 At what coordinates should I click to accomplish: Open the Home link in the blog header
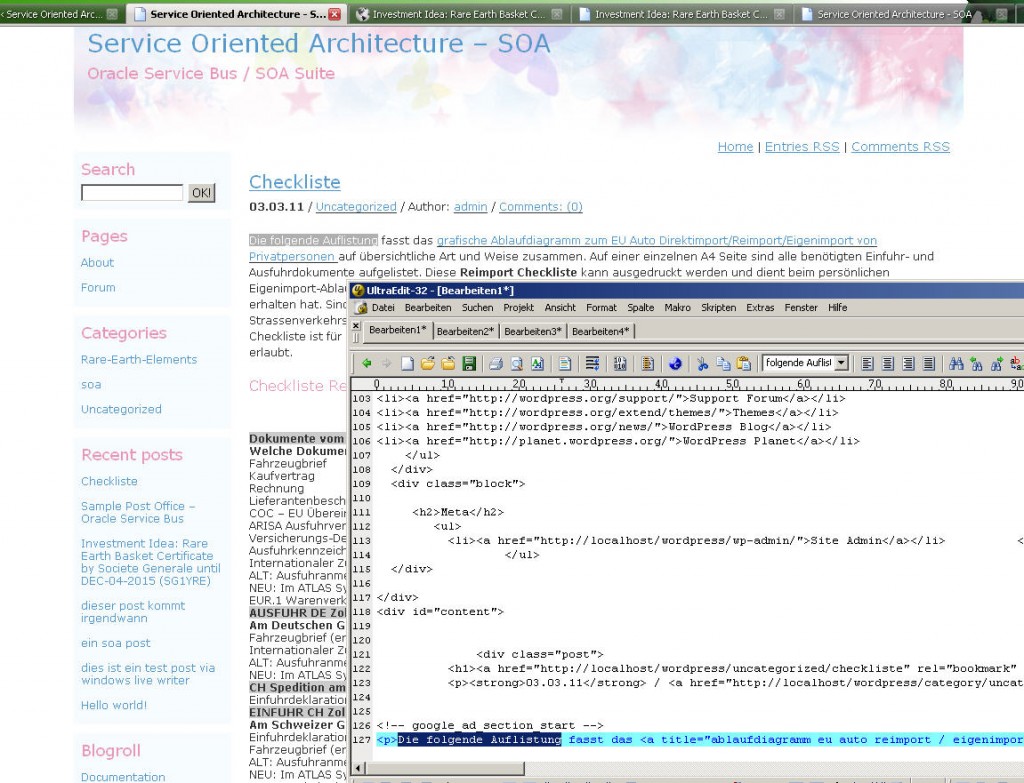coord(735,147)
